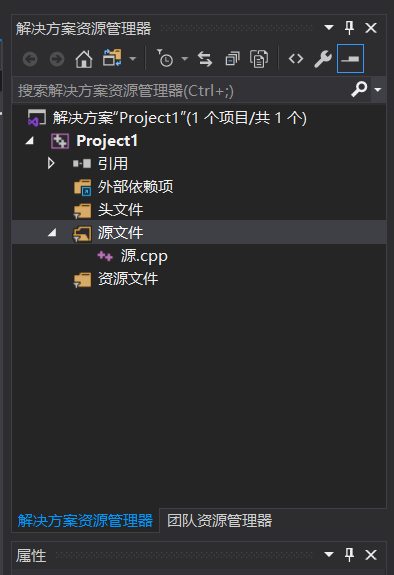Screen dimensions: 394x575
Task: Click the view code angle brackets icon
Action: 296,59
